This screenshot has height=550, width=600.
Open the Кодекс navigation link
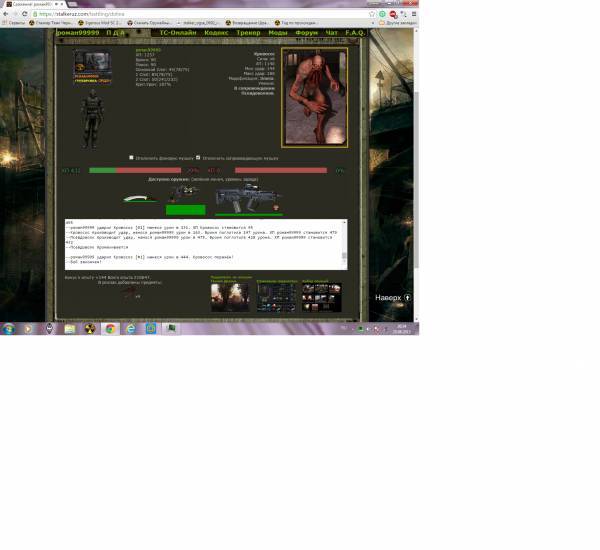coord(216,33)
